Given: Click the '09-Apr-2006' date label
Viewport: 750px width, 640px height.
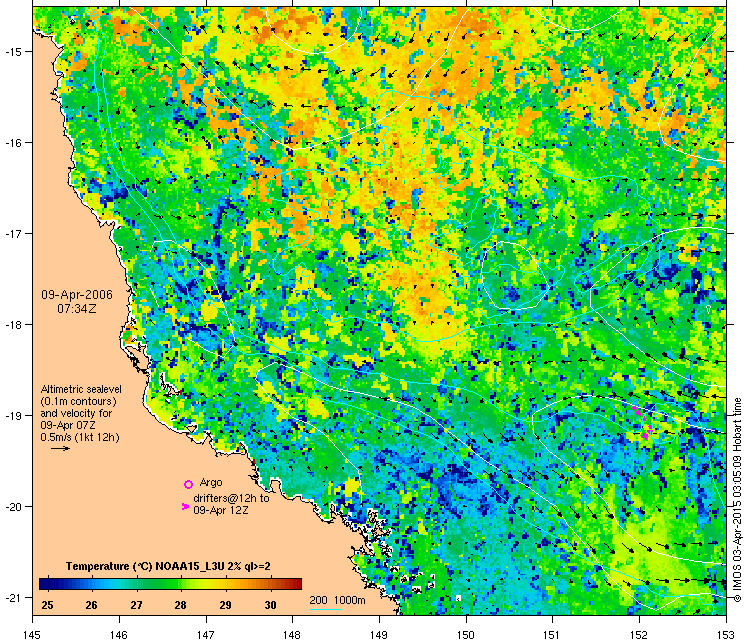Looking at the screenshot, I should (x=77, y=295).
